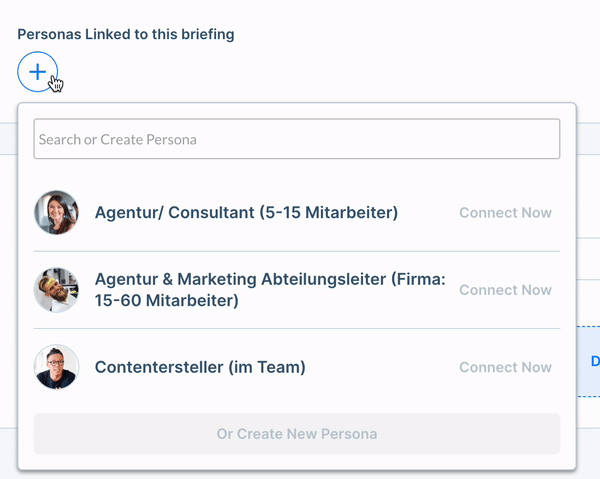Viewport: 600px width, 479px height.
Task: Select the Contentersteller (im Team) persona name
Action: (x=200, y=367)
